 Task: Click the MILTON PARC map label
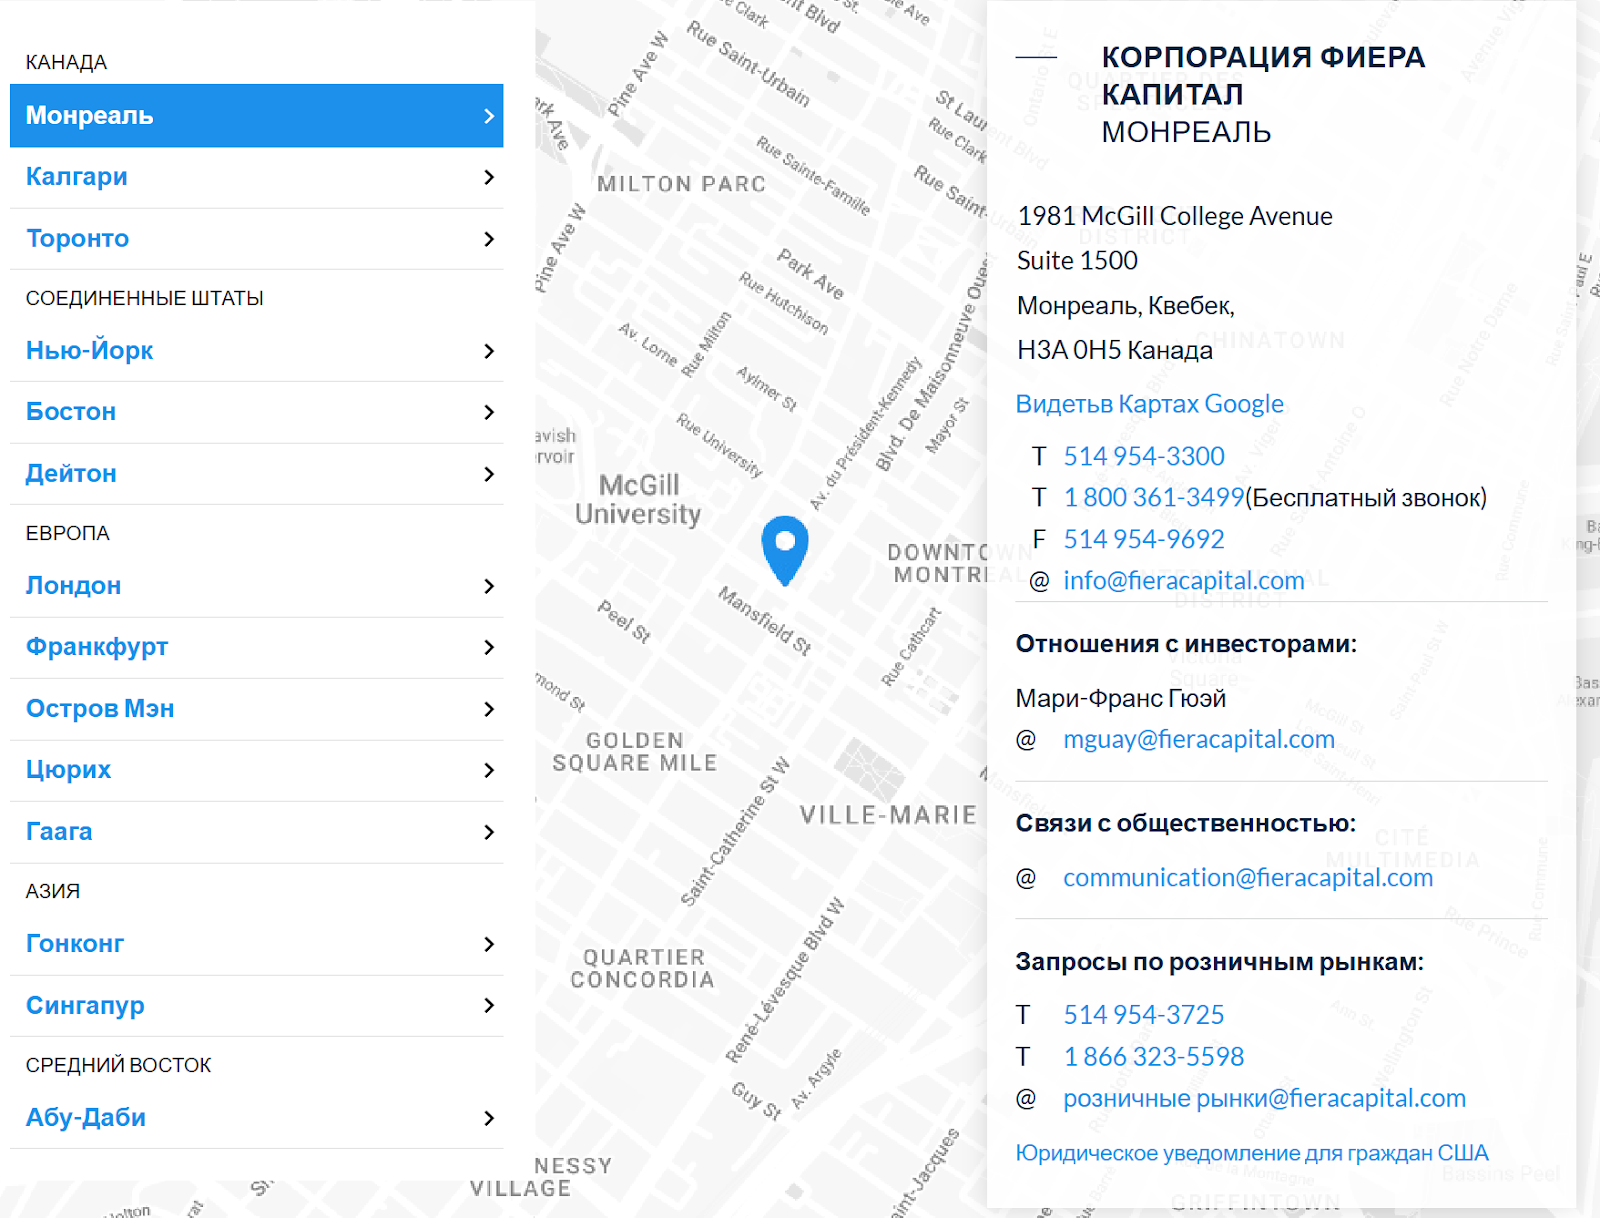[681, 184]
